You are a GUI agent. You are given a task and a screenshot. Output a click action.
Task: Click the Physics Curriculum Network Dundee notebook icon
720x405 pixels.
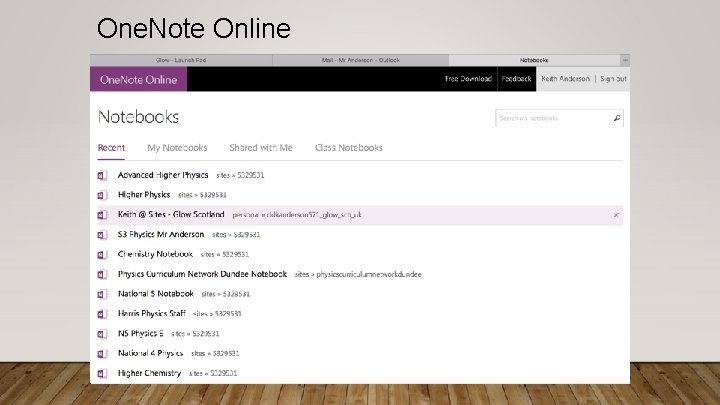[102, 275]
